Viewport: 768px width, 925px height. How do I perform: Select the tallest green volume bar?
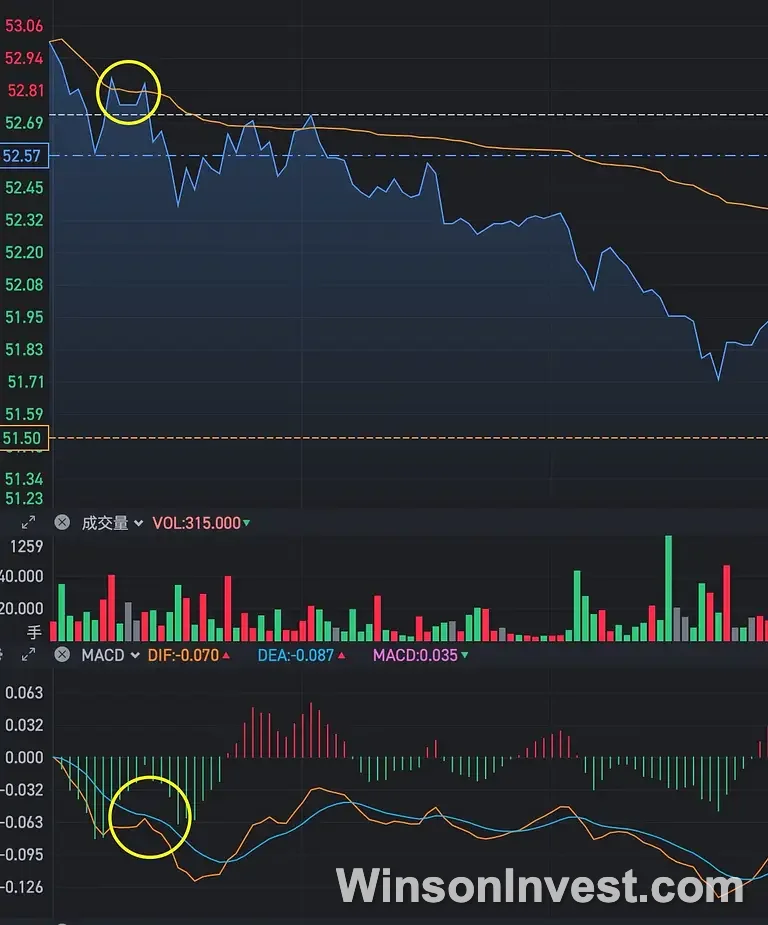pyautogui.click(x=668, y=588)
